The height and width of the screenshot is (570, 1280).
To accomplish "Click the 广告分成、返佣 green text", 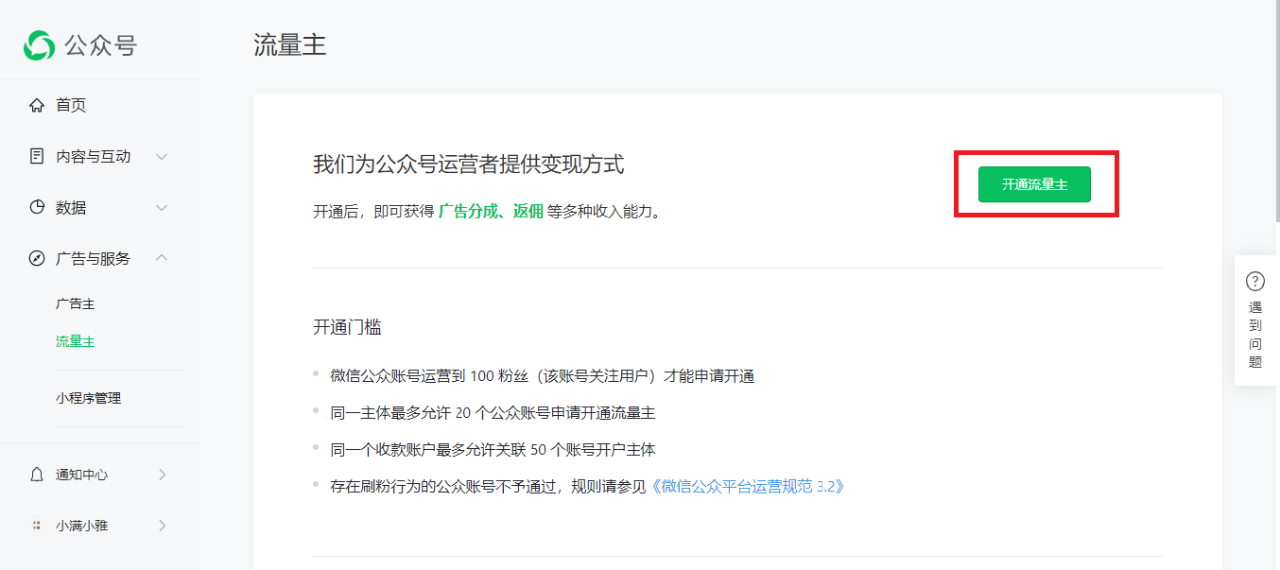I will click(x=491, y=211).
